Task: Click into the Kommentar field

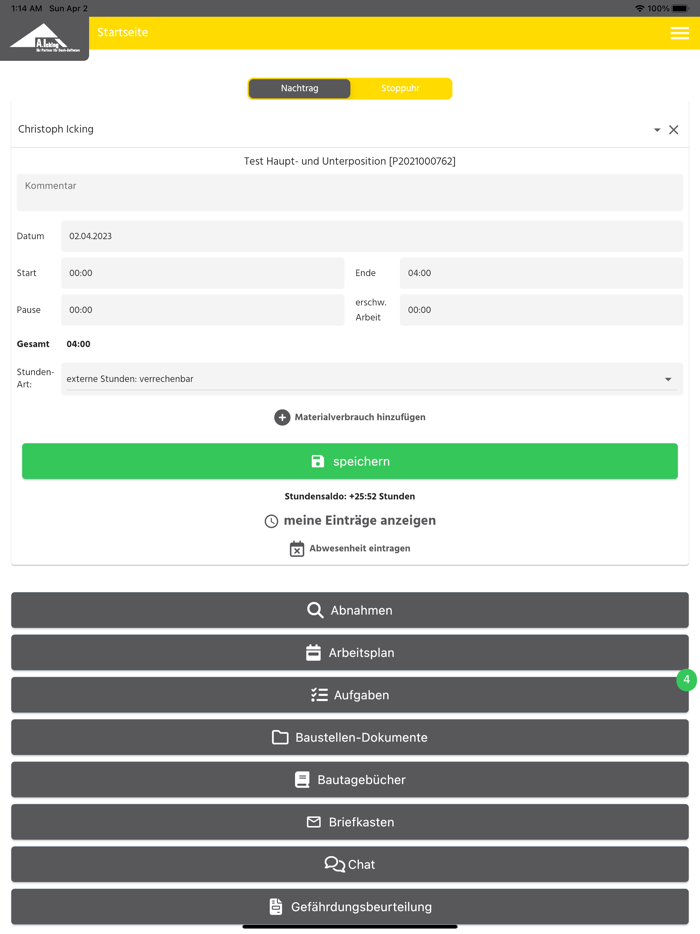Action: click(x=350, y=192)
